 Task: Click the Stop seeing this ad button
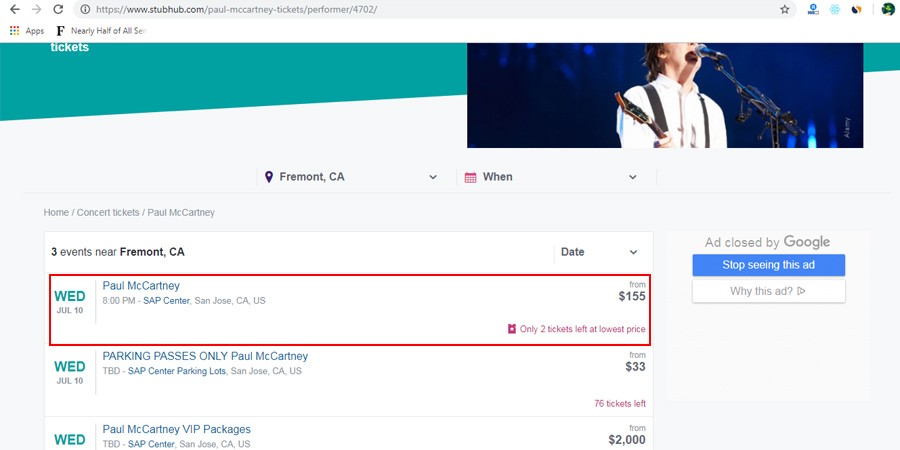click(x=768, y=265)
